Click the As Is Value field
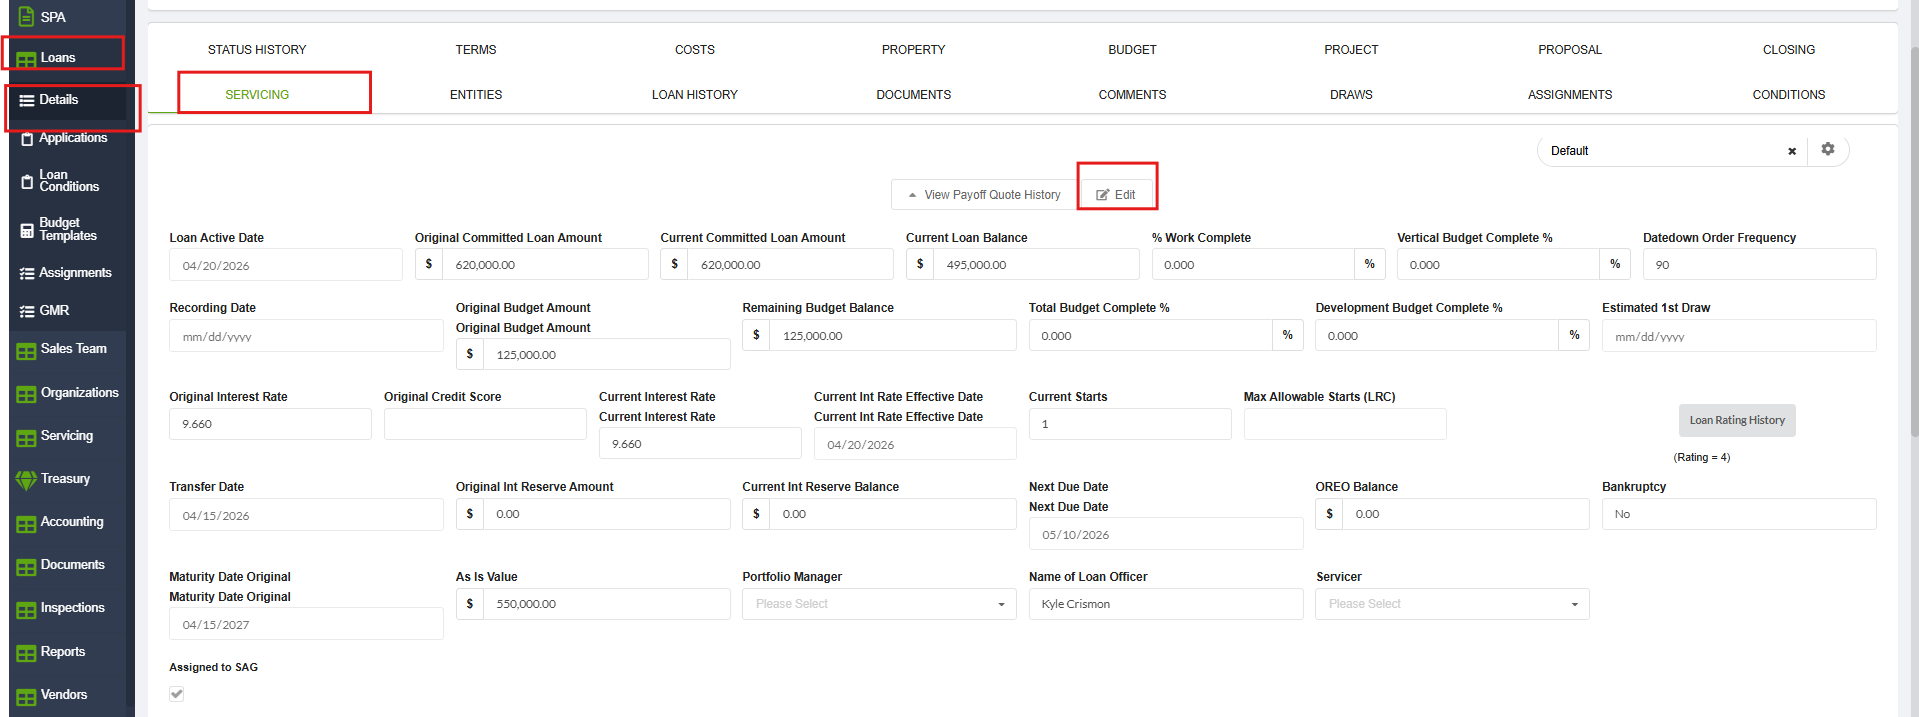The width and height of the screenshot is (1919, 717). [x=606, y=604]
